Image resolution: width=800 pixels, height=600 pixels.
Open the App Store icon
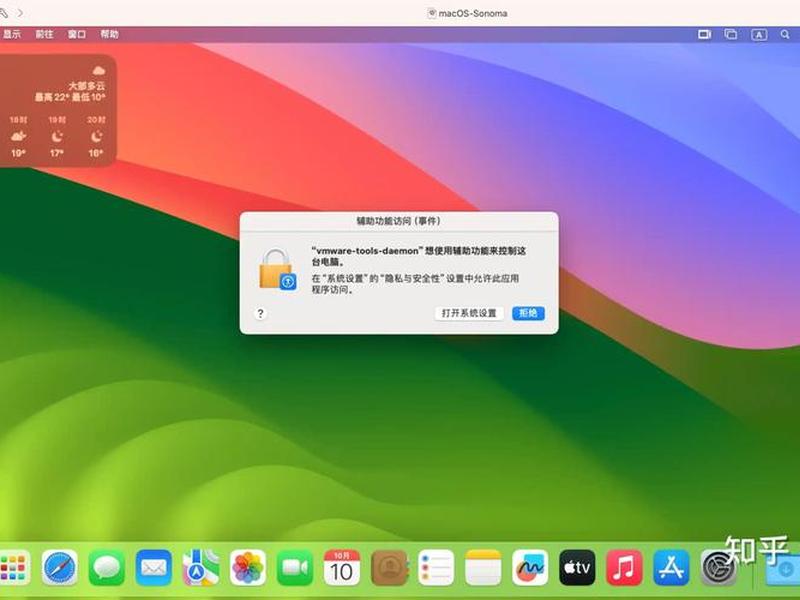(x=671, y=567)
